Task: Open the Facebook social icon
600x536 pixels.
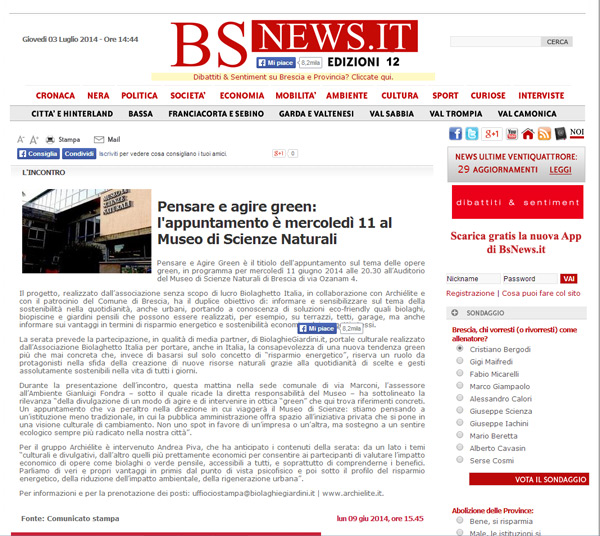Action: click(x=455, y=134)
